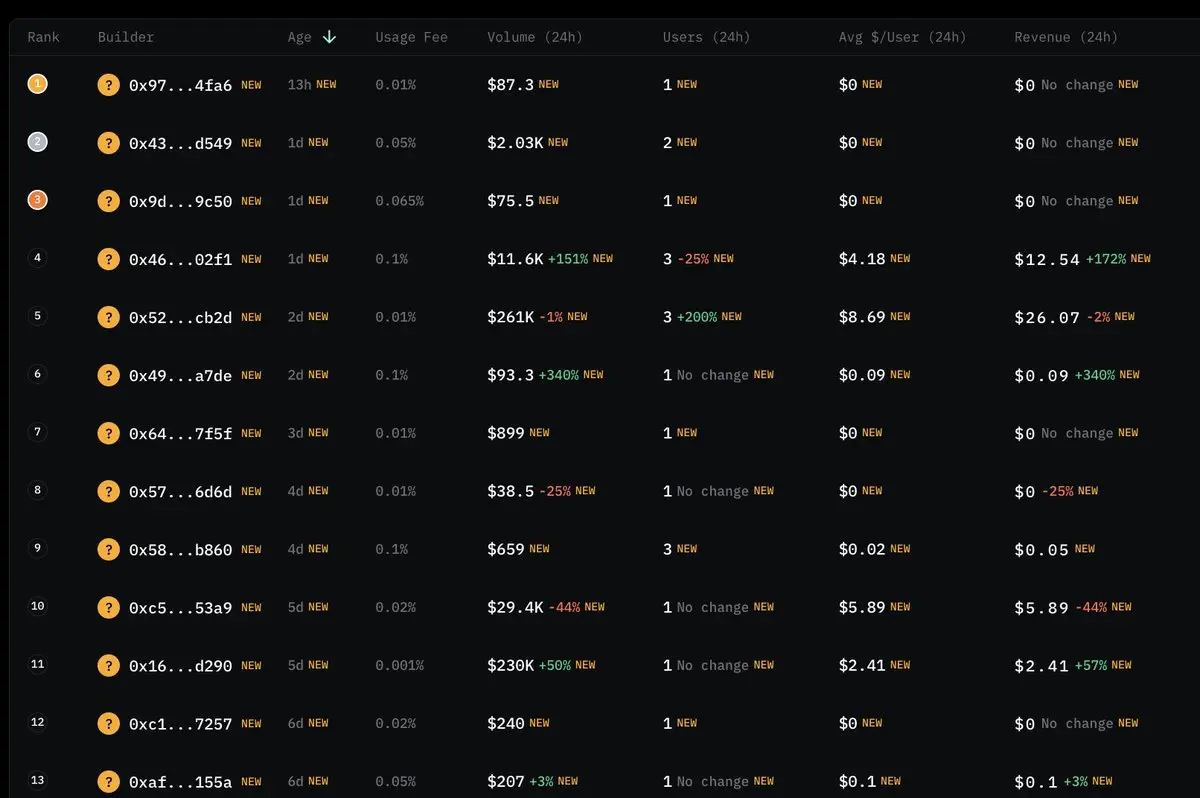Image resolution: width=1200 pixels, height=798 pixels.
Task: Click question mark avatar for 0xc5...53a9
Action: pyautogui.click(x=108, y=607)
